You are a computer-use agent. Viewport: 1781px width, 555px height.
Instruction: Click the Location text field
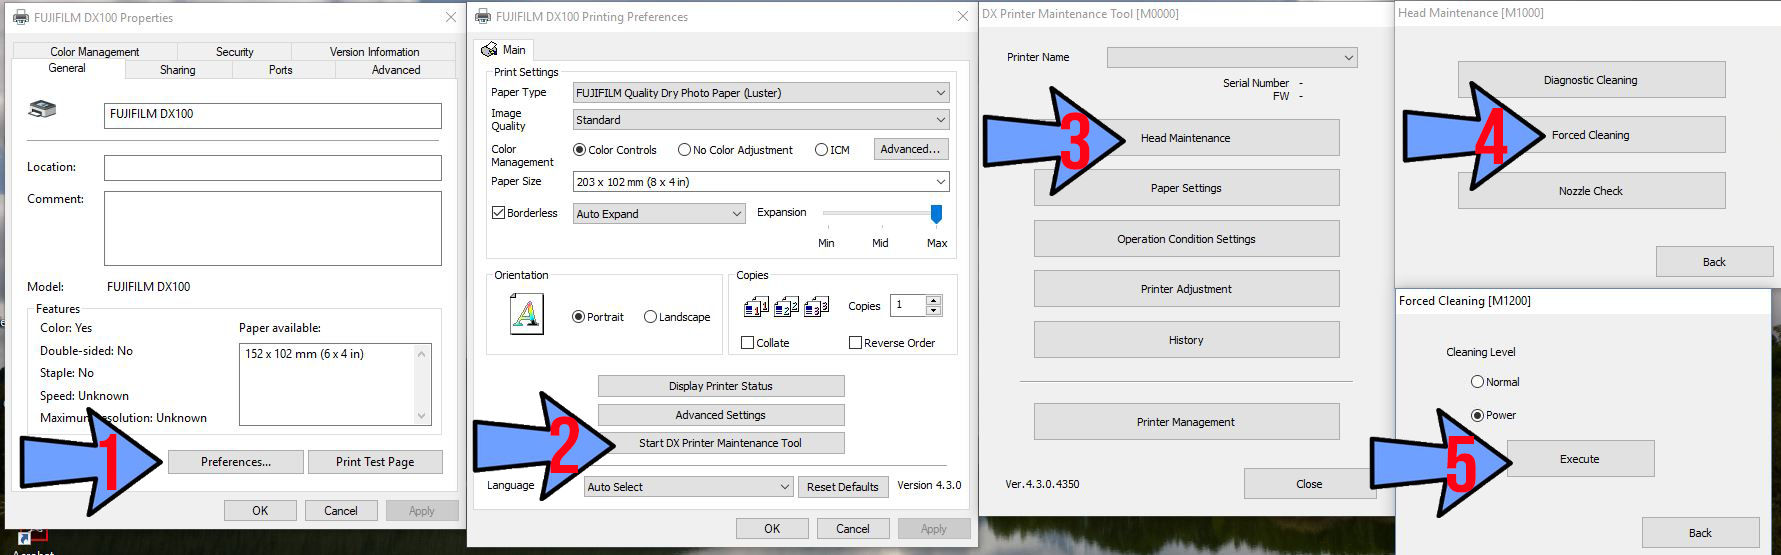pos(273,167)
